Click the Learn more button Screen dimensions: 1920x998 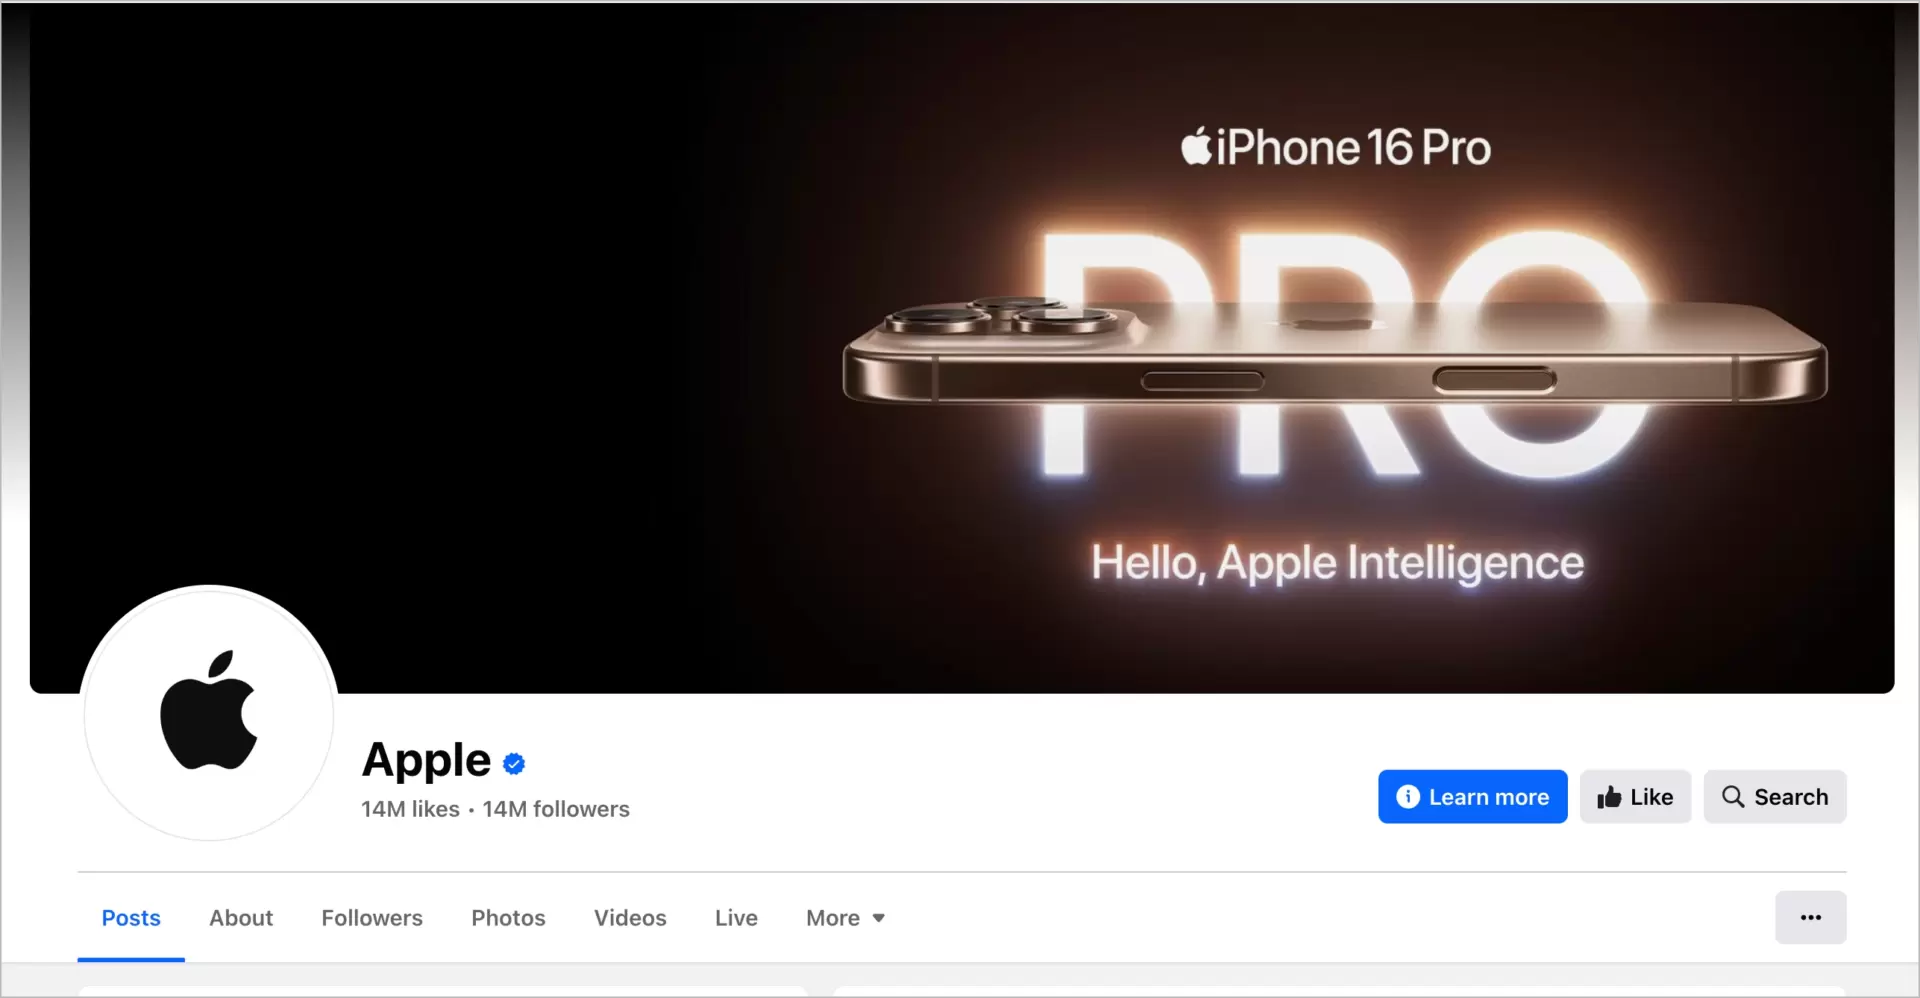pyautogui.click(x=1472, y=797)
